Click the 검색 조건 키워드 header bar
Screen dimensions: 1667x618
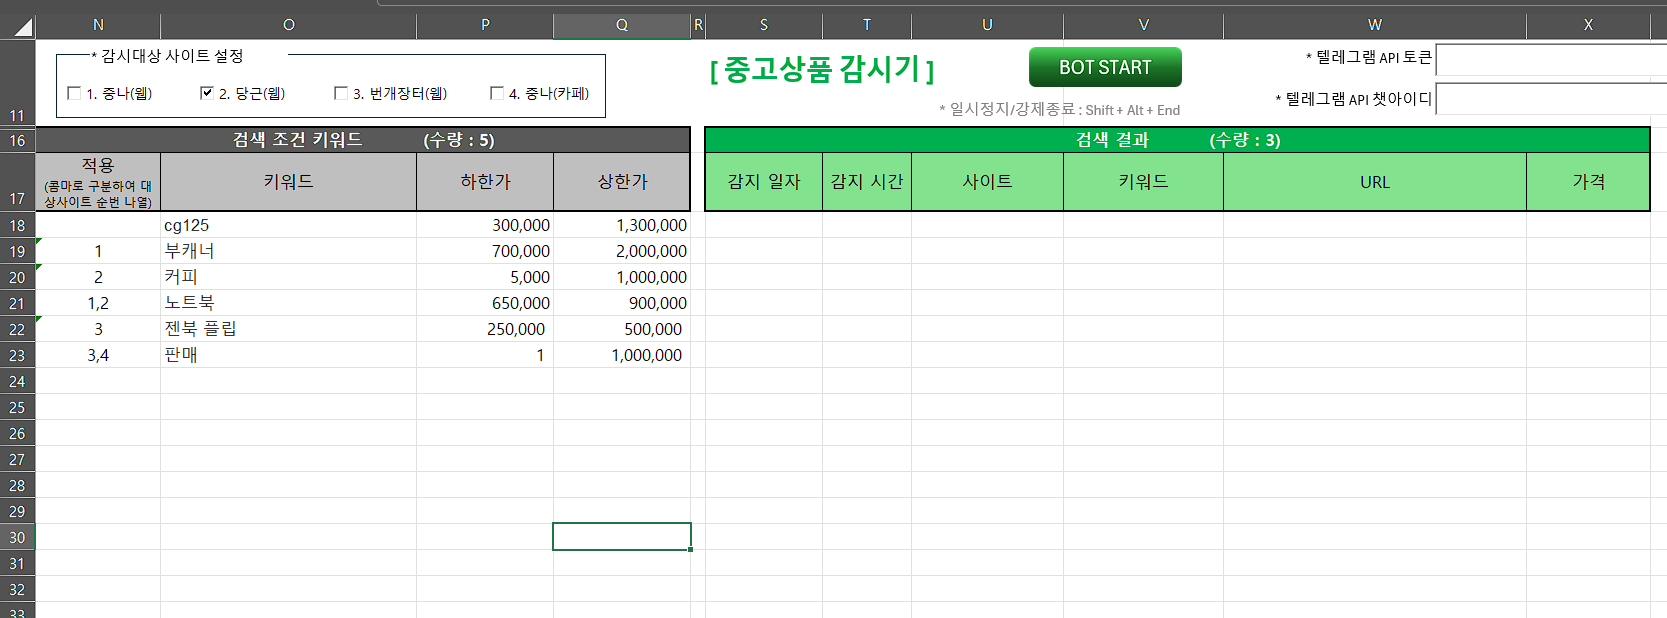point(363,140)
